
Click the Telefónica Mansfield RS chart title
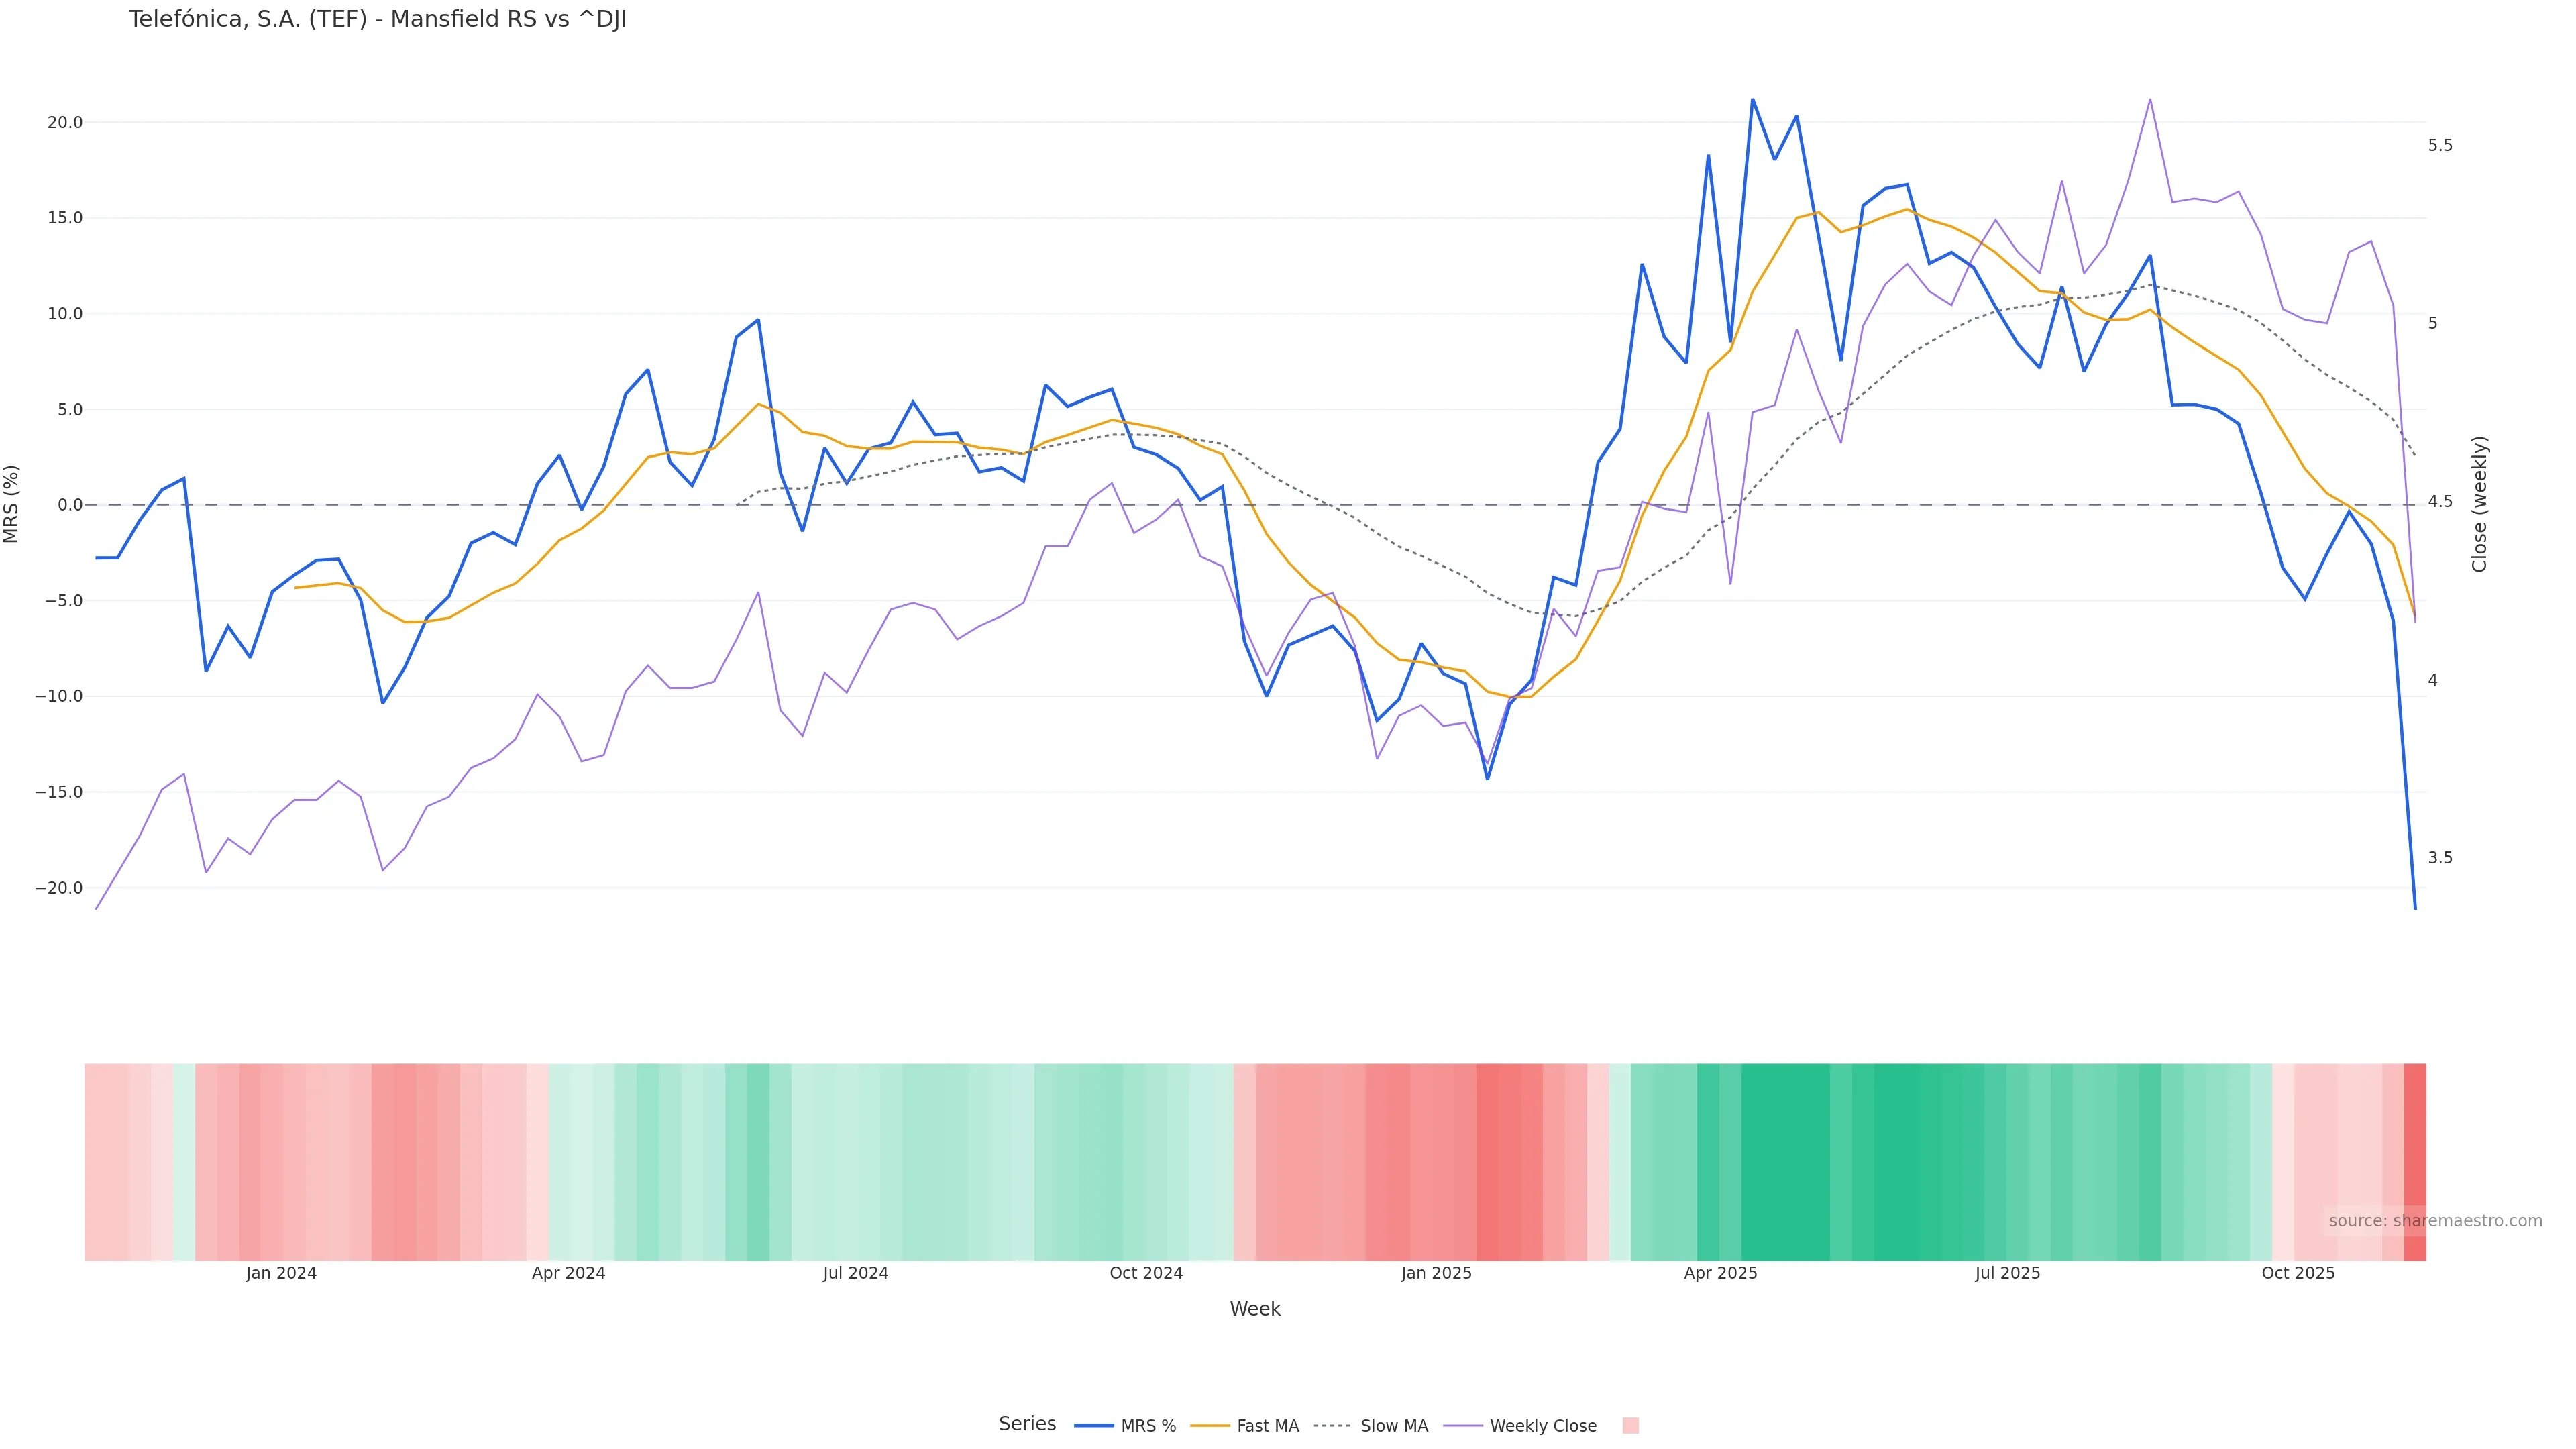(x=377, y=20)
